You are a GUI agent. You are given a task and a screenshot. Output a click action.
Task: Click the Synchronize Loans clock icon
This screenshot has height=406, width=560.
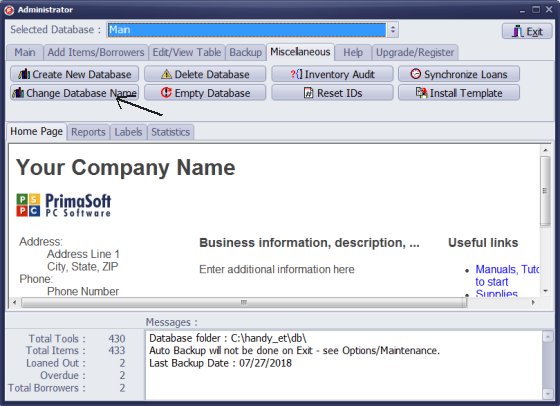(415, 74)
